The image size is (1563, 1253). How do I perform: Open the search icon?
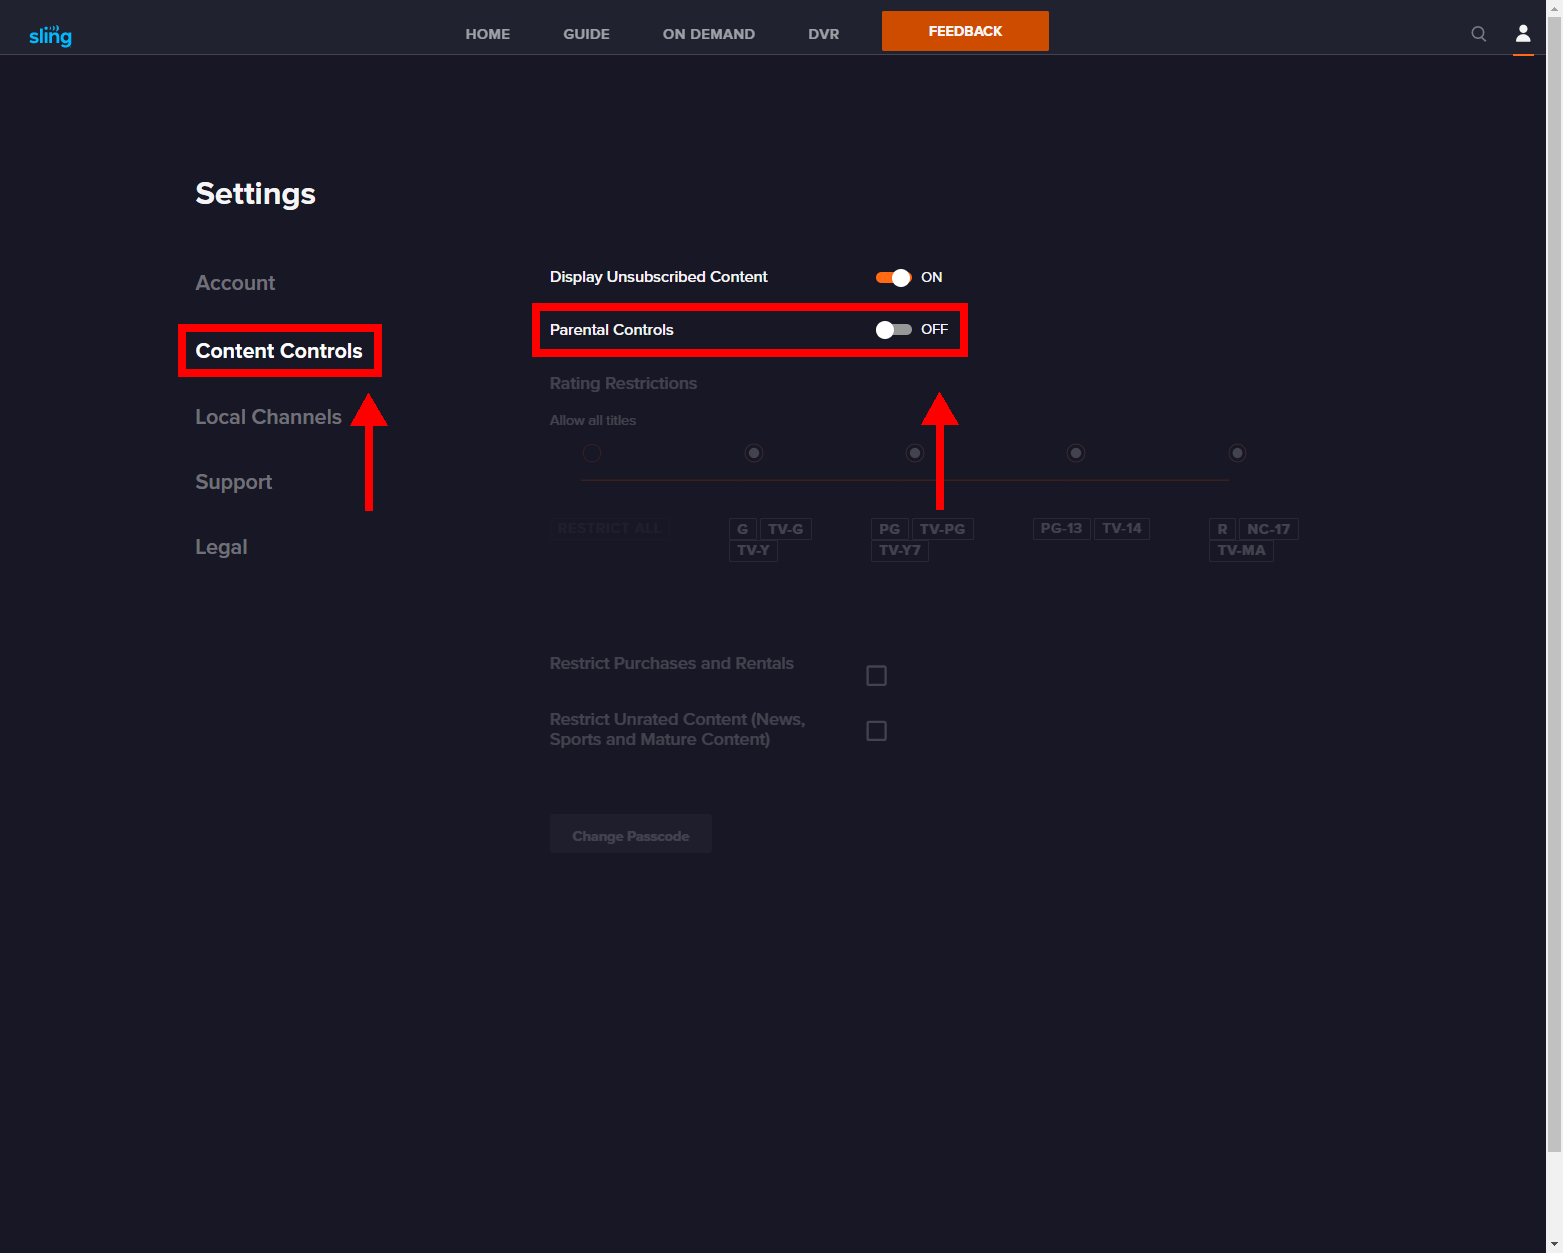coord(1478,33)
